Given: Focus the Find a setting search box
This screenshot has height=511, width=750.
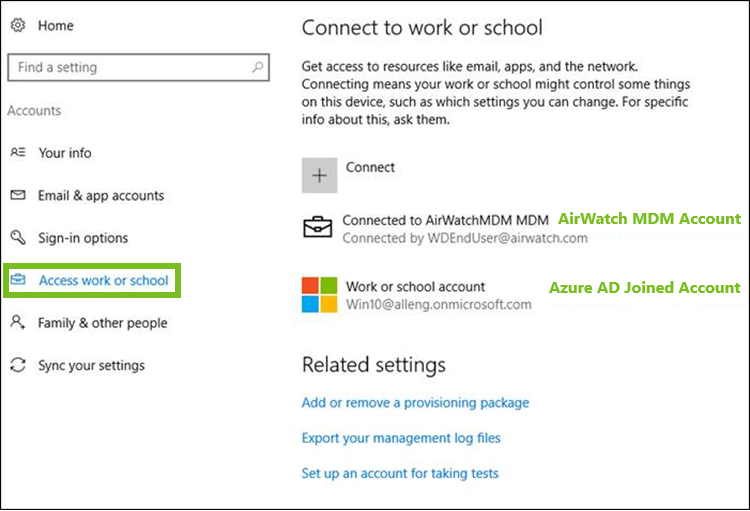Looking at the screenshot, I should tap(138, 67).
